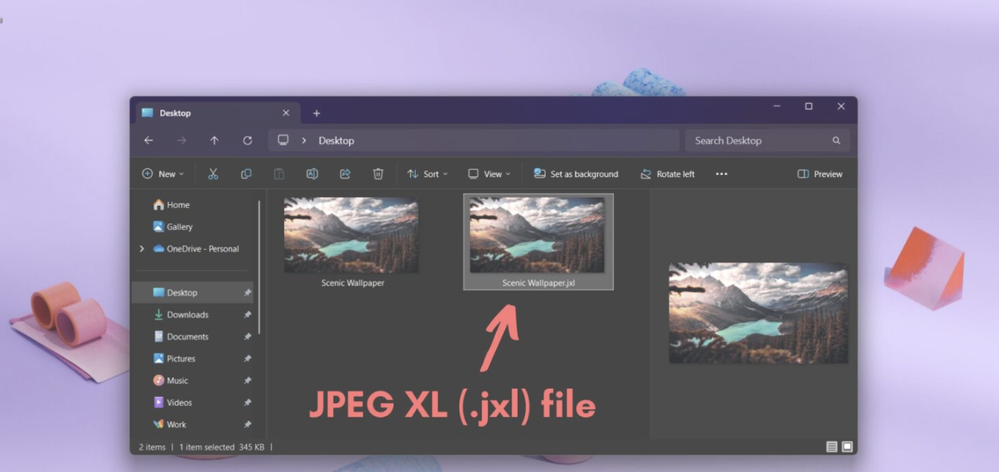Click pin icon next to Documents

tap(247, 337)
